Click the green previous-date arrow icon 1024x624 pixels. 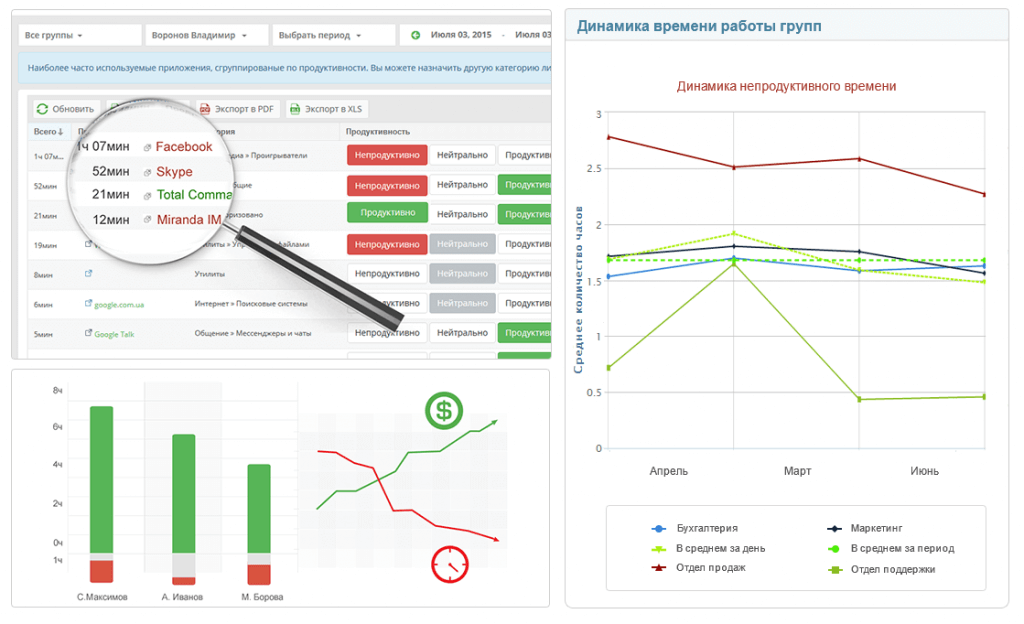click(415, 35)
